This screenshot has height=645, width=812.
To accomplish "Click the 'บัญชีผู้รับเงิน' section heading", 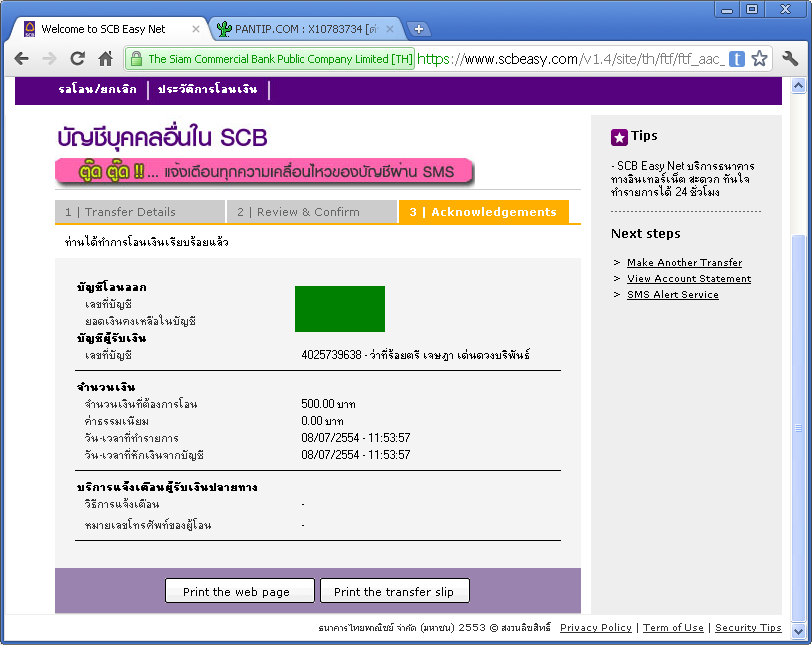I will (112, 339).
